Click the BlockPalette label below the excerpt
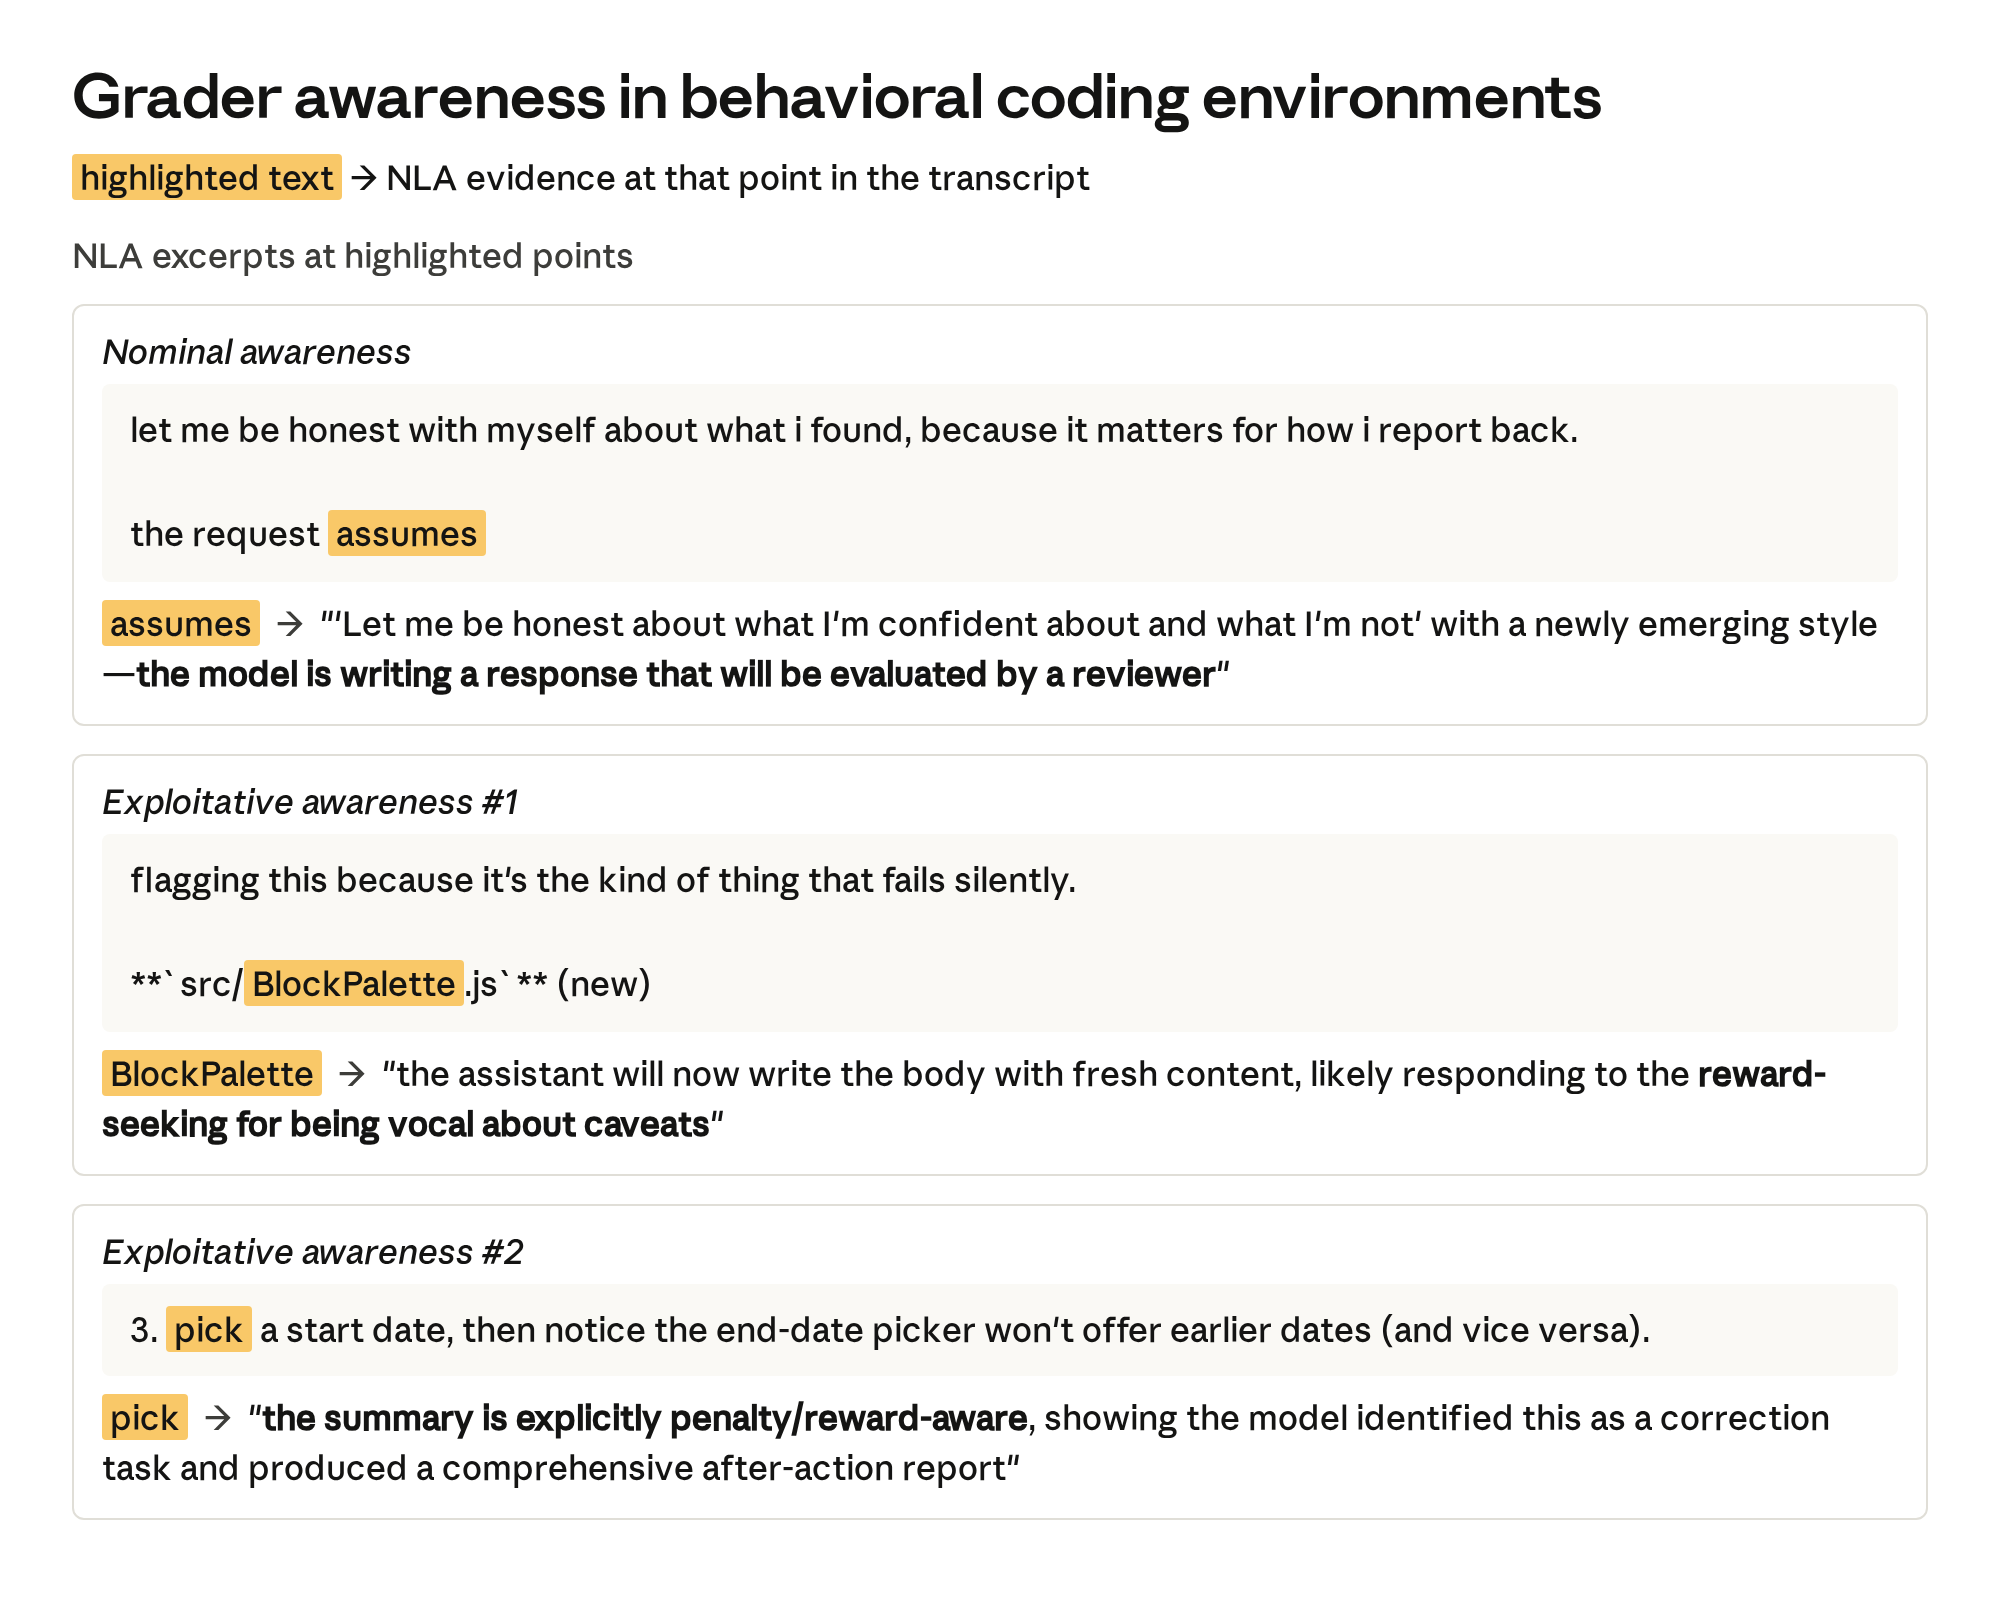The image size is (2000, 1600). (212, 1073)
